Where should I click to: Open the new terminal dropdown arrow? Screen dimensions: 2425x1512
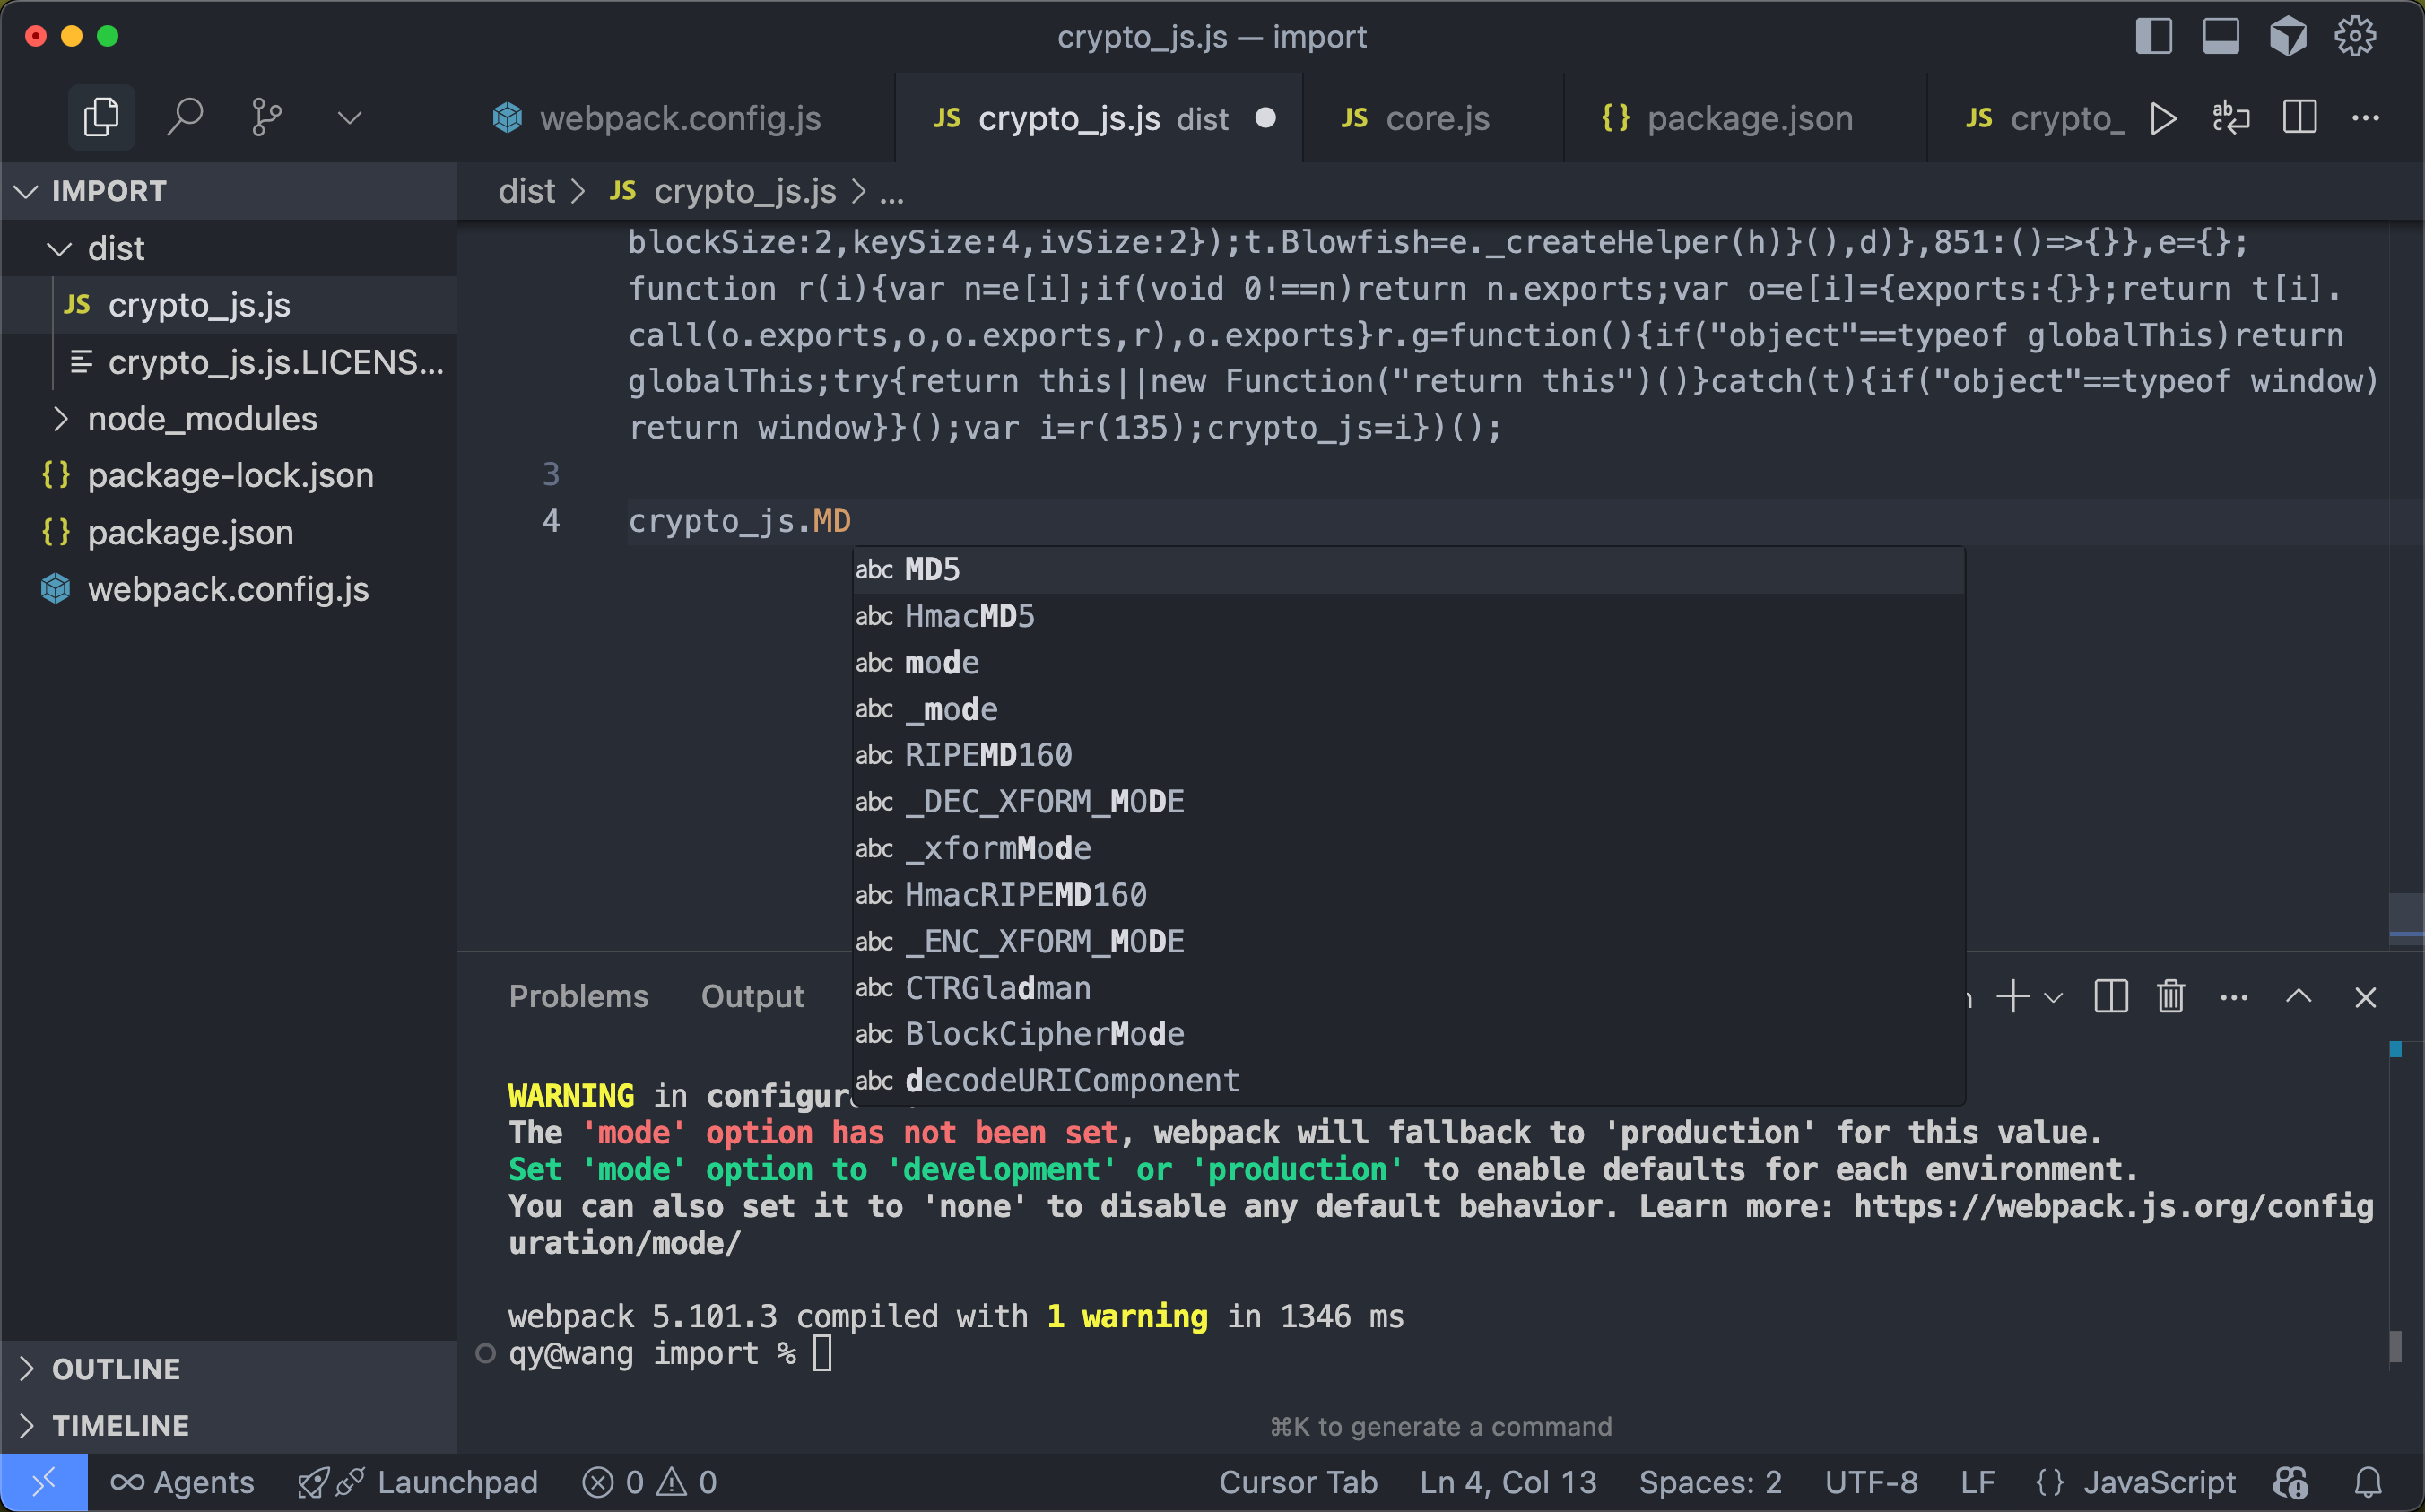(x=2054, y=997)
